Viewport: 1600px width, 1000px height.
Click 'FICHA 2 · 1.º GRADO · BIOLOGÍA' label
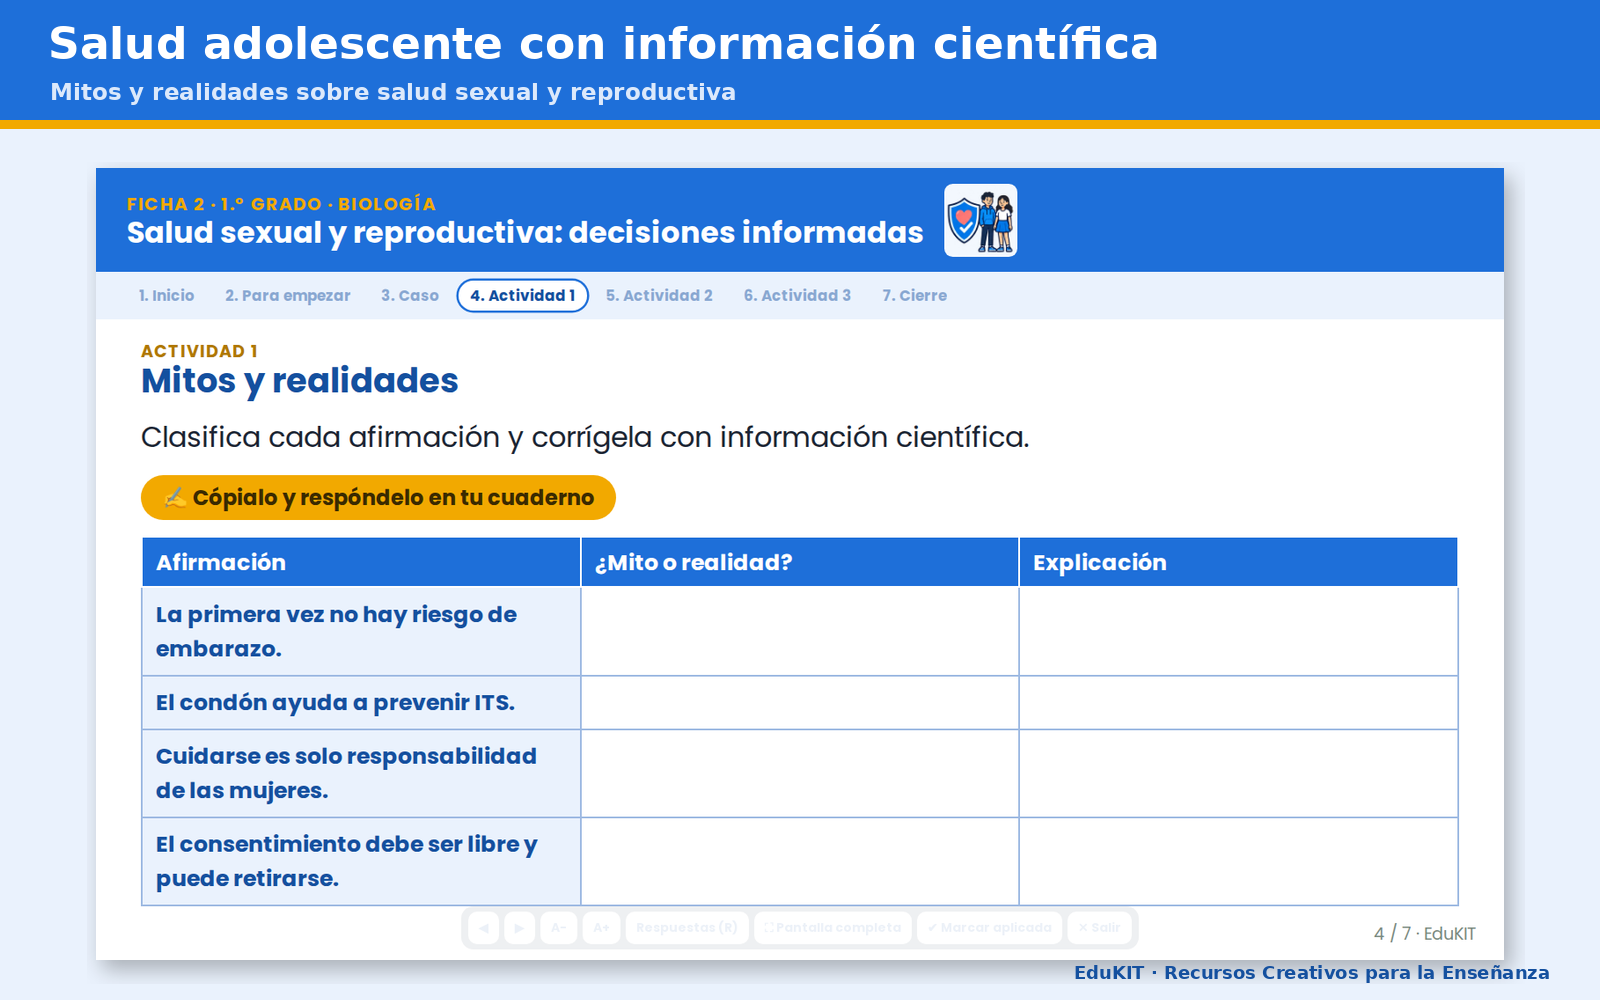click(281, 204)
